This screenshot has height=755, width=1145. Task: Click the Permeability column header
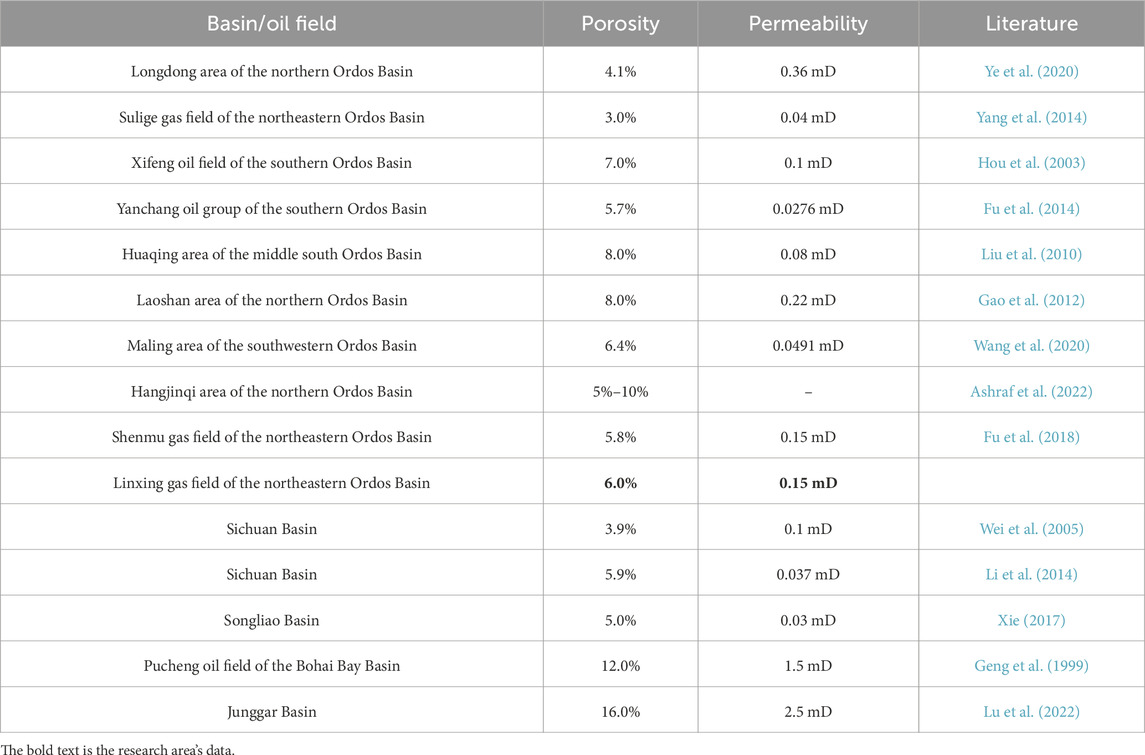tap(808, 23)
